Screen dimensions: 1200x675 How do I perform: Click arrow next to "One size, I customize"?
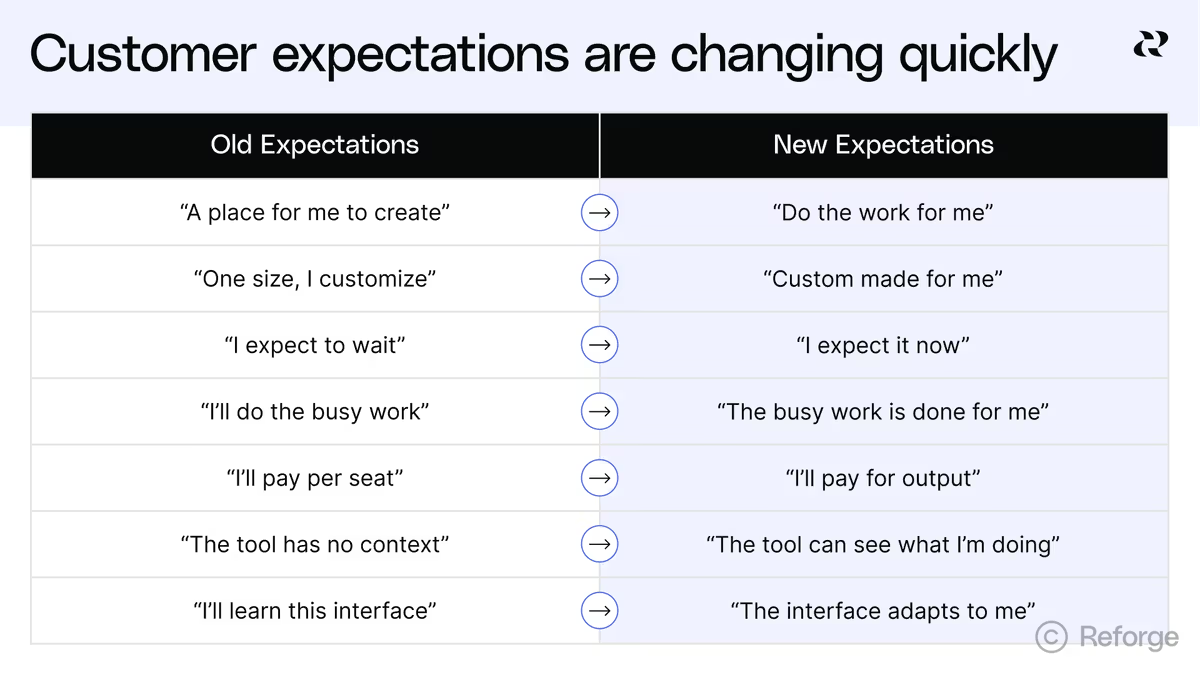[600, 278]
